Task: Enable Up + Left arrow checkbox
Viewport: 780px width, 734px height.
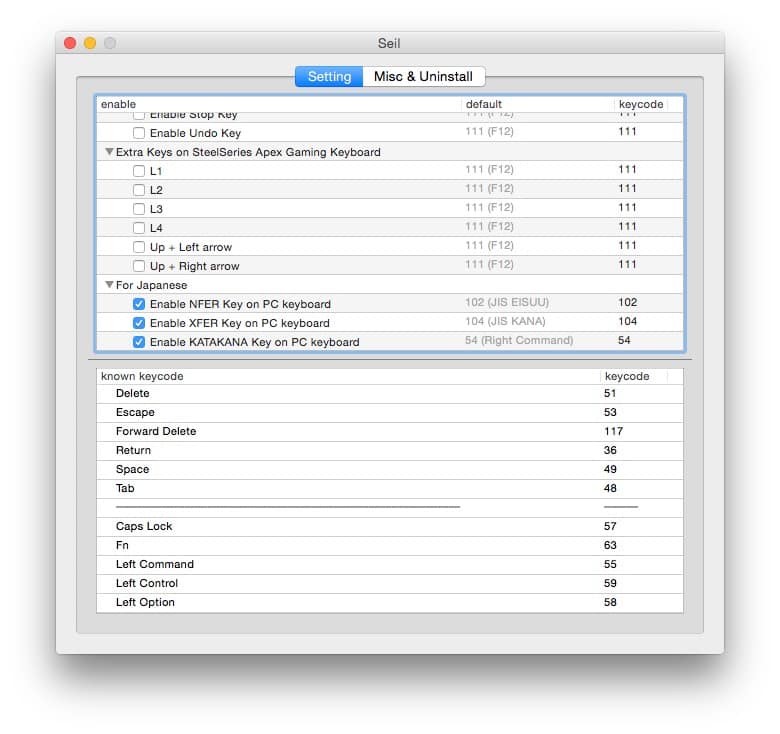Action: pyautogui.click(x=139, y=247)
